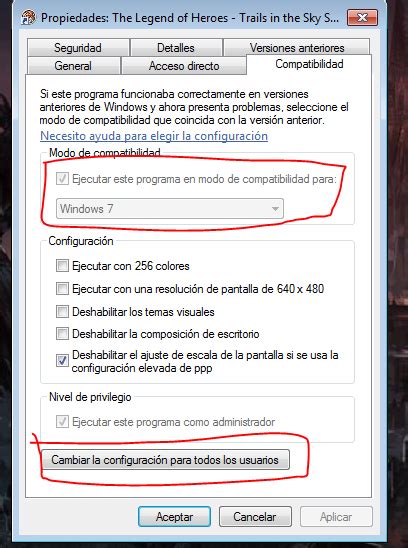
Task: Select the Compatibilidad tab
Action: pos(309,64)
